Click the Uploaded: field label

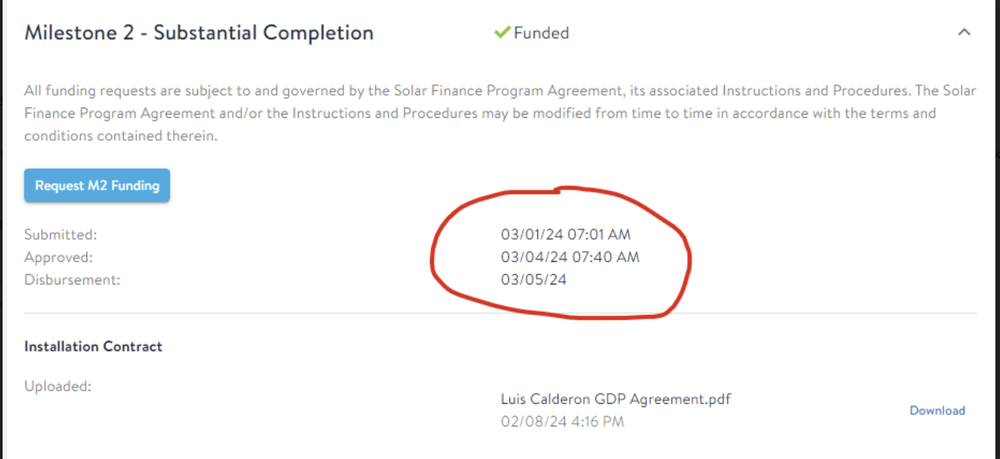58,385
